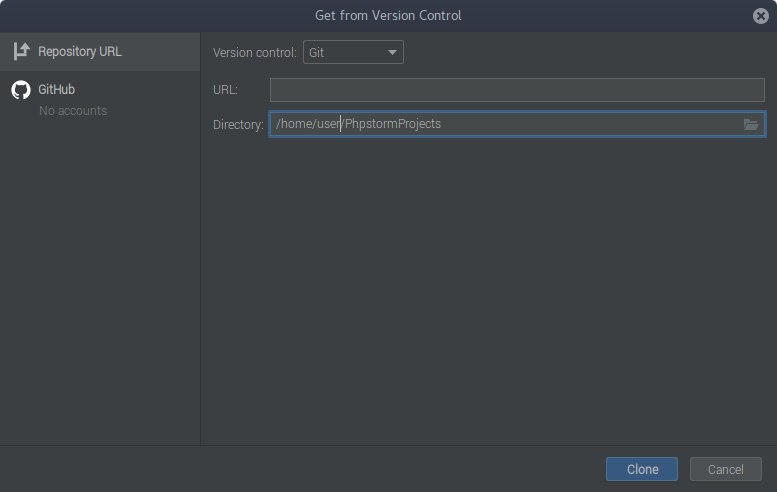Place cursor in the PhpstormProjects path text
The width and height of the screenshot is (777, 492).
393,124
